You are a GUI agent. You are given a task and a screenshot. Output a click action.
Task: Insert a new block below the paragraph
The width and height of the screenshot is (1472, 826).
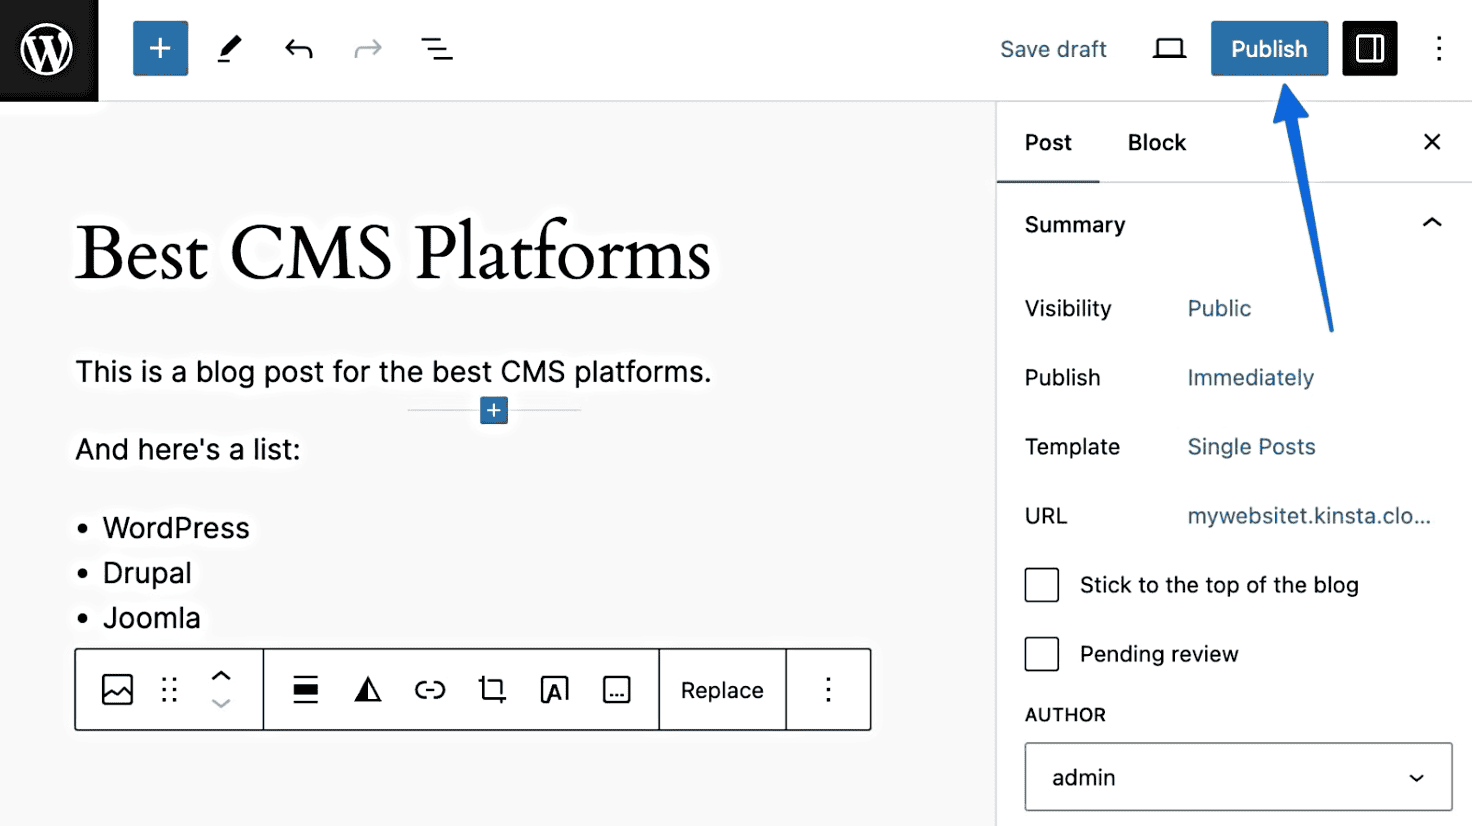[492, 410]
